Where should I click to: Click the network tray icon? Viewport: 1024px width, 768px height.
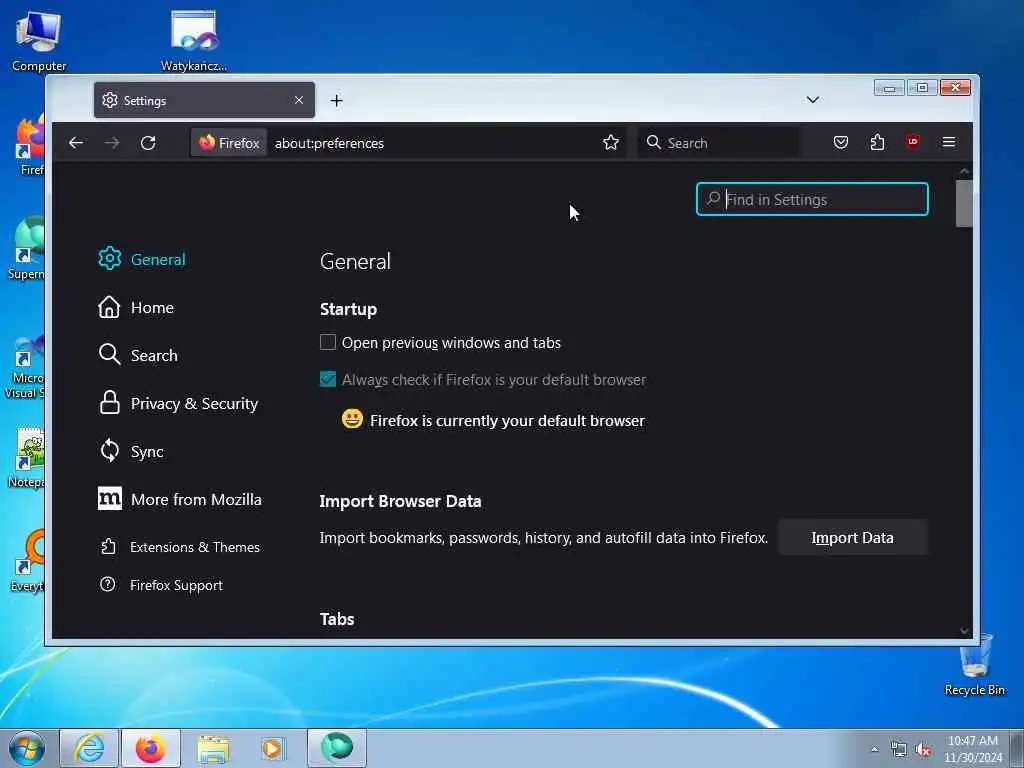coord(899,750)
